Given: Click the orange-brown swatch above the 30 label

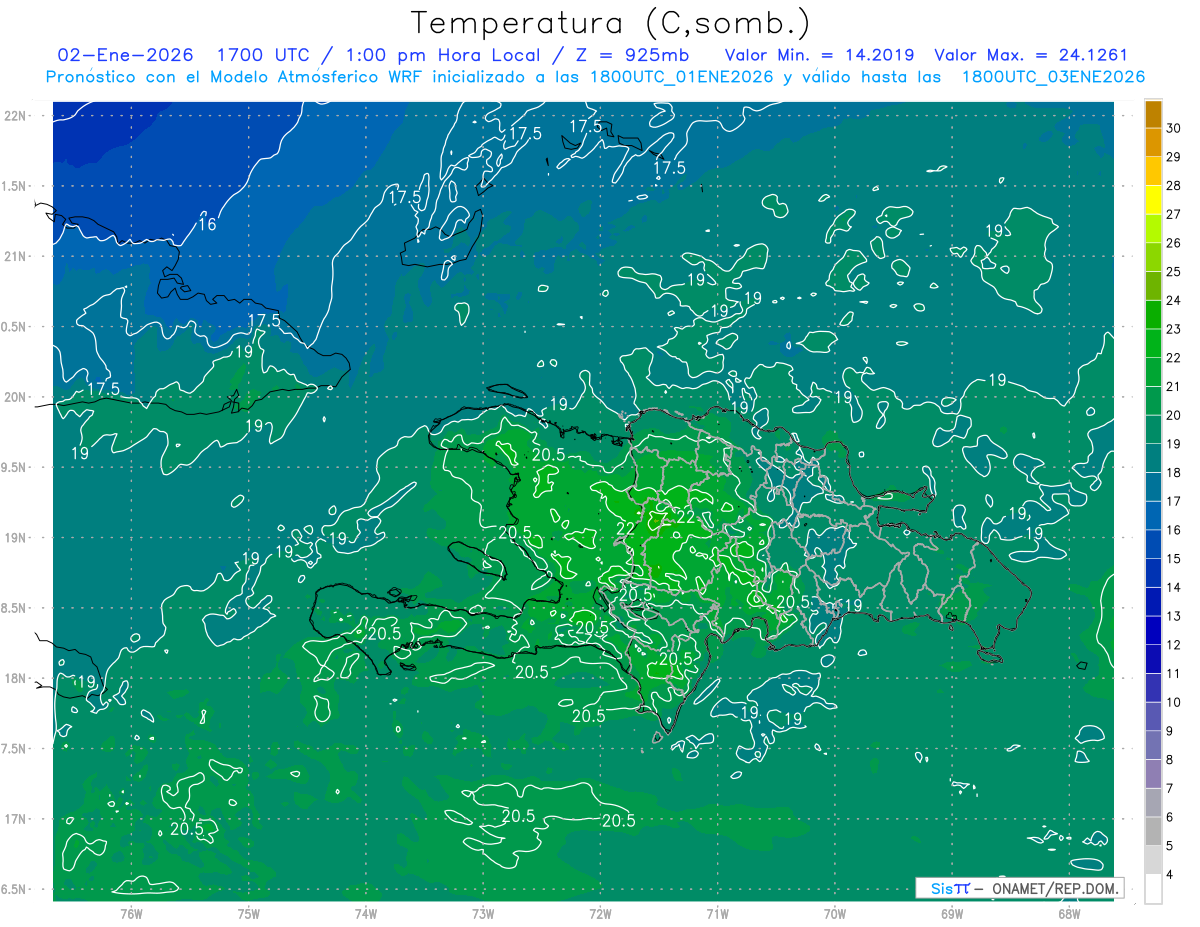Looking at the screenshot, I should point(1153,114).
